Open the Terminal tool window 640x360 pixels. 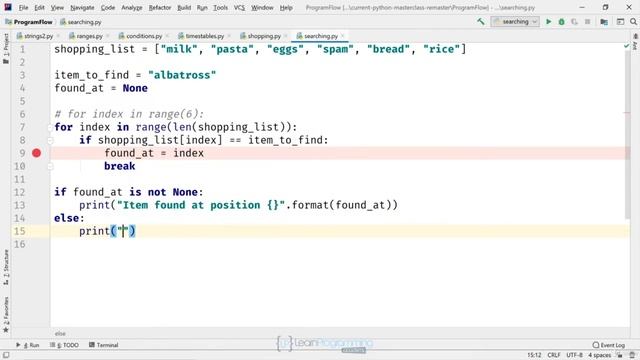(103, 345)
